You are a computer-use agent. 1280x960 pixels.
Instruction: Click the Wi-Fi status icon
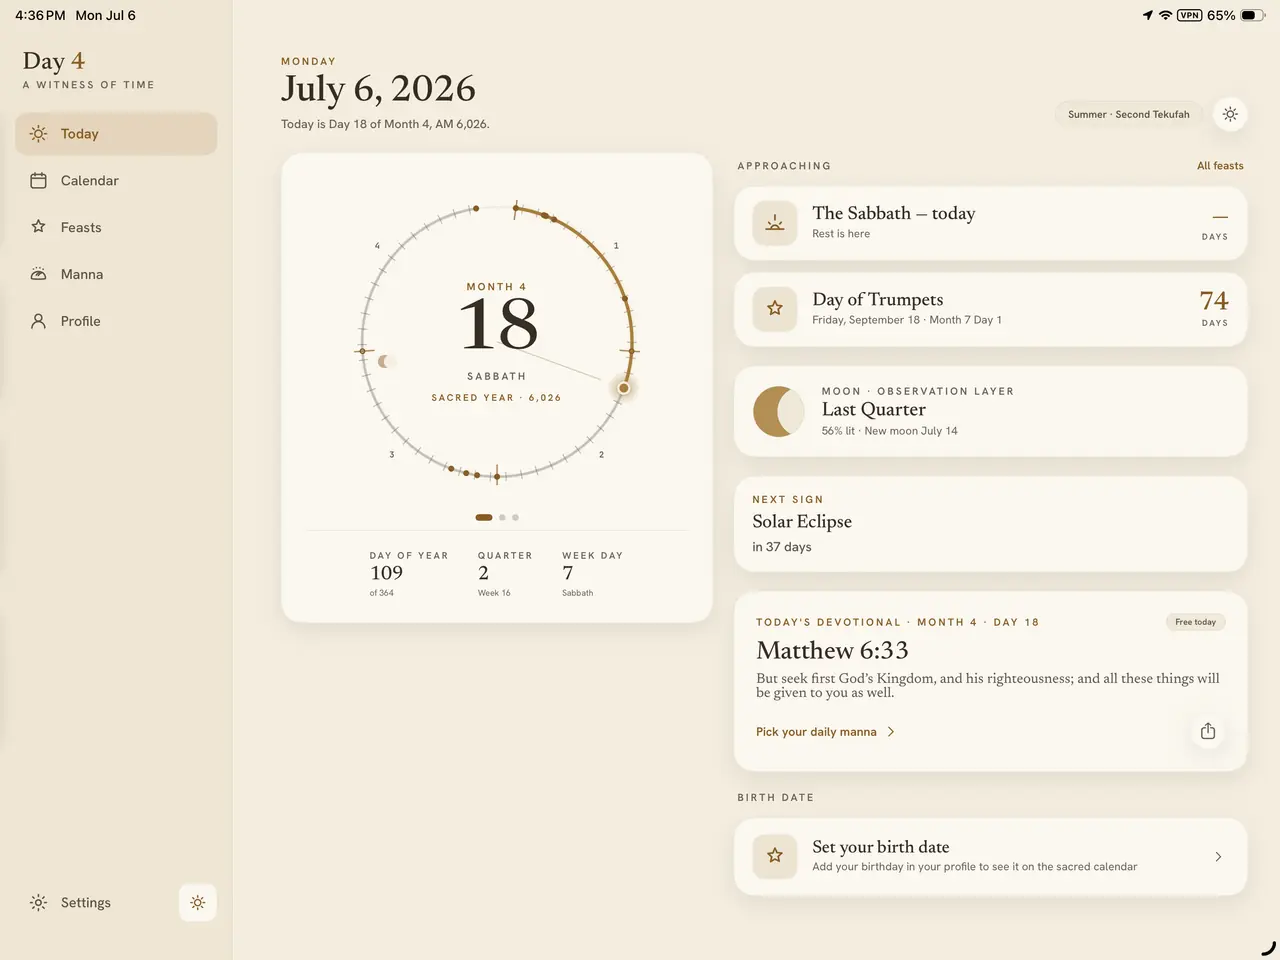point(1165,15)
